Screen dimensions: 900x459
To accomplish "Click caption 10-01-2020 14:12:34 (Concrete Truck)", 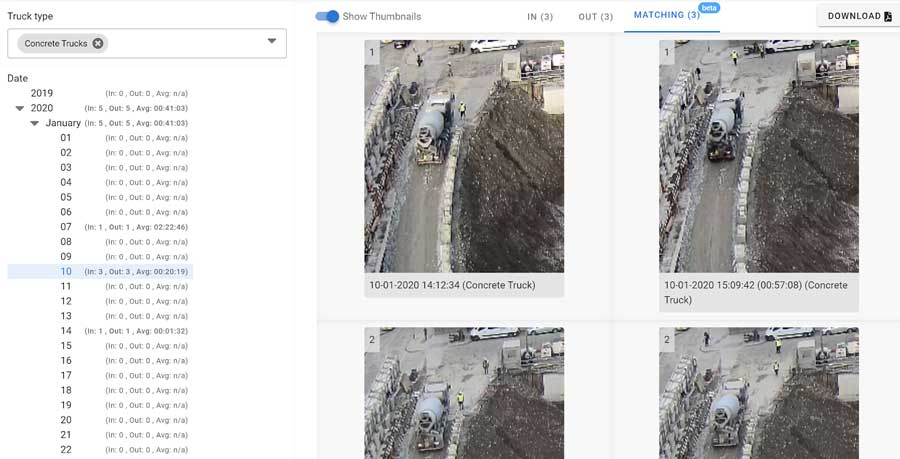I will [452, 285].
